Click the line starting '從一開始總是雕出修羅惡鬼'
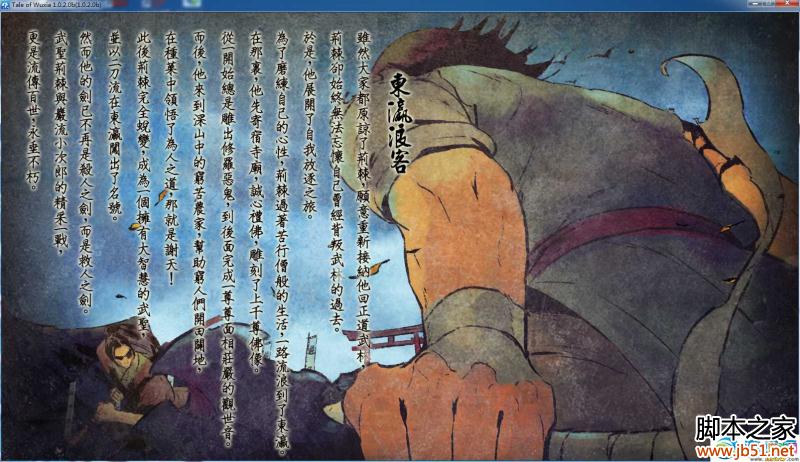The height and width of the screenshot is (462, 800). [227, 239]
